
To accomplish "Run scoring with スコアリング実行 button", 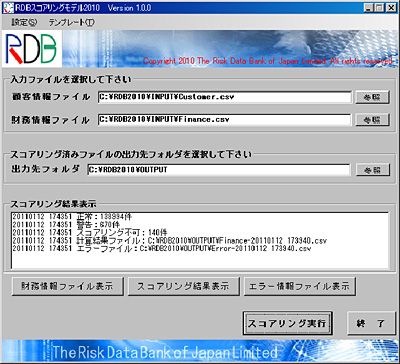I will pyautogui.click(x=287, y=323).
